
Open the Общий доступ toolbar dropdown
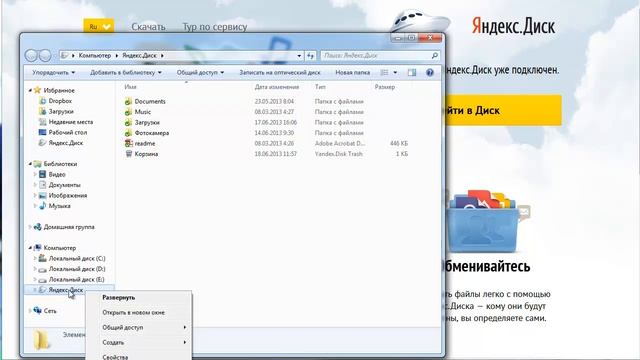click(200, 73)
